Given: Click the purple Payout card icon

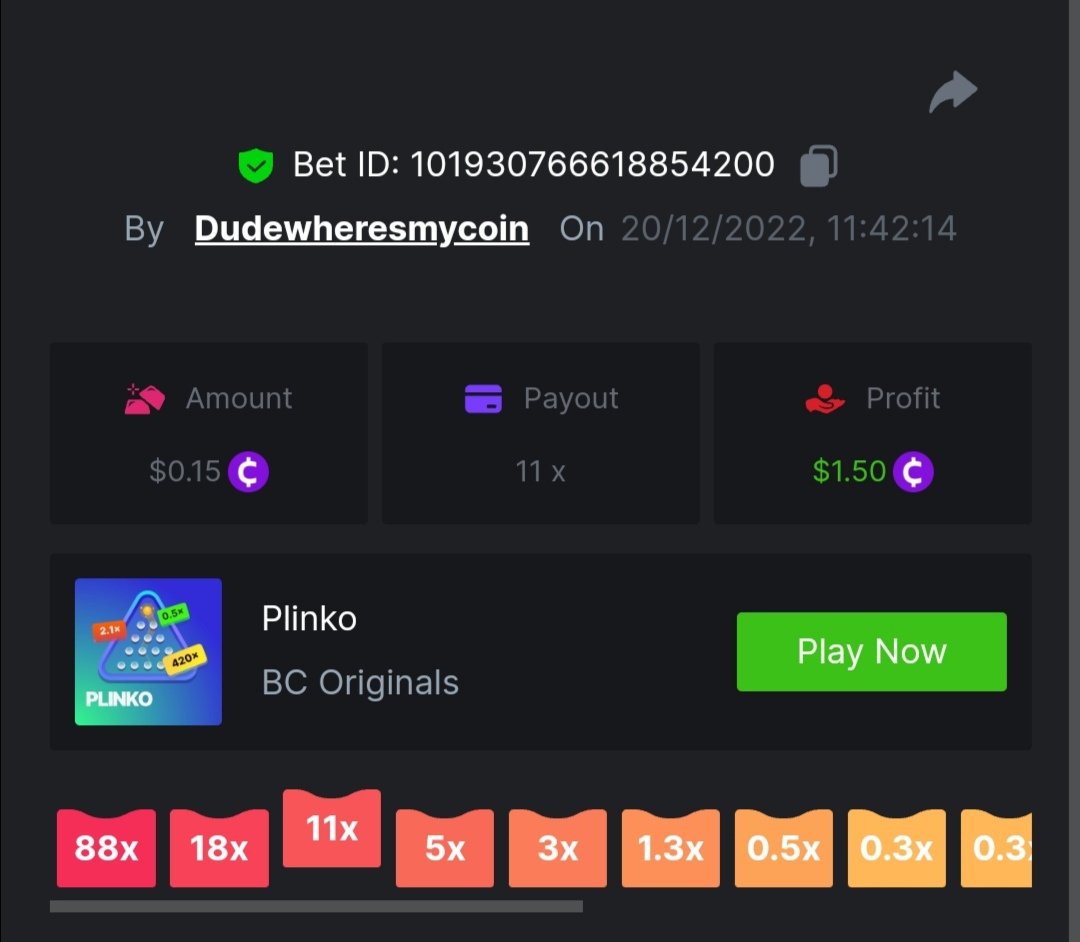Looking at the screenshot, I should pos(484,399).
